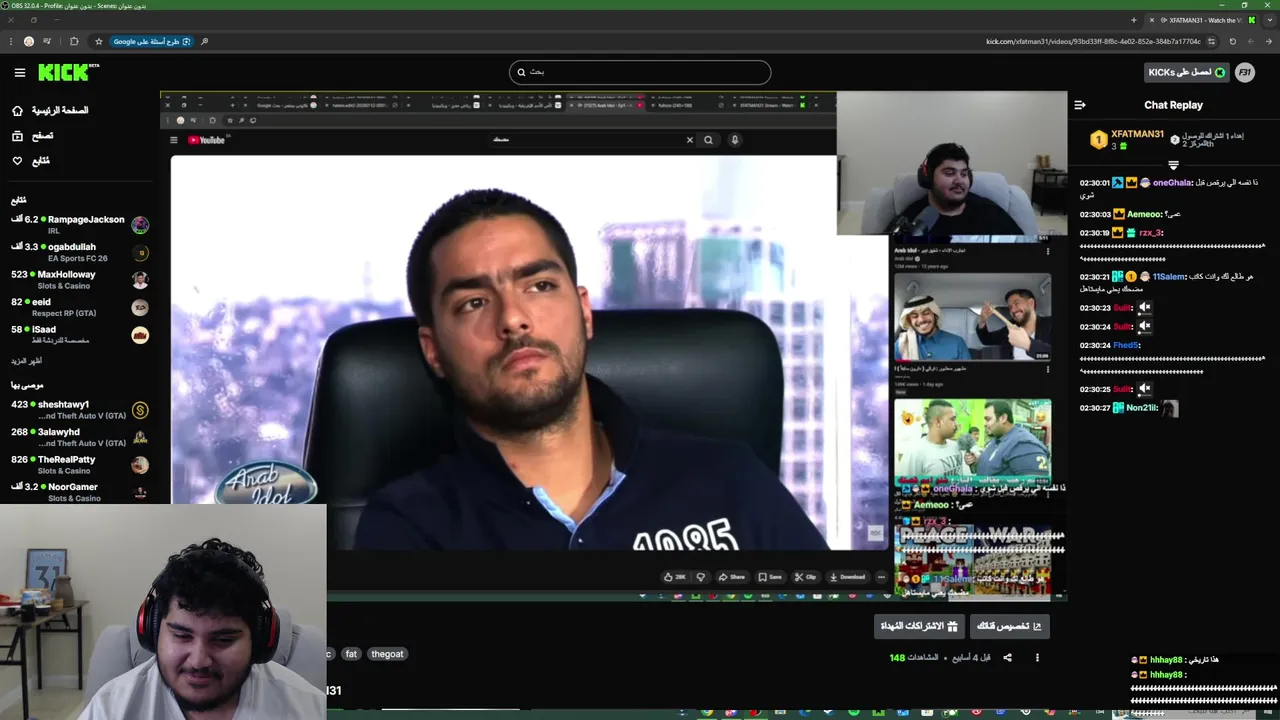Open the browser media control icon
1280x720 pixels.
click(x=47, y=41)
